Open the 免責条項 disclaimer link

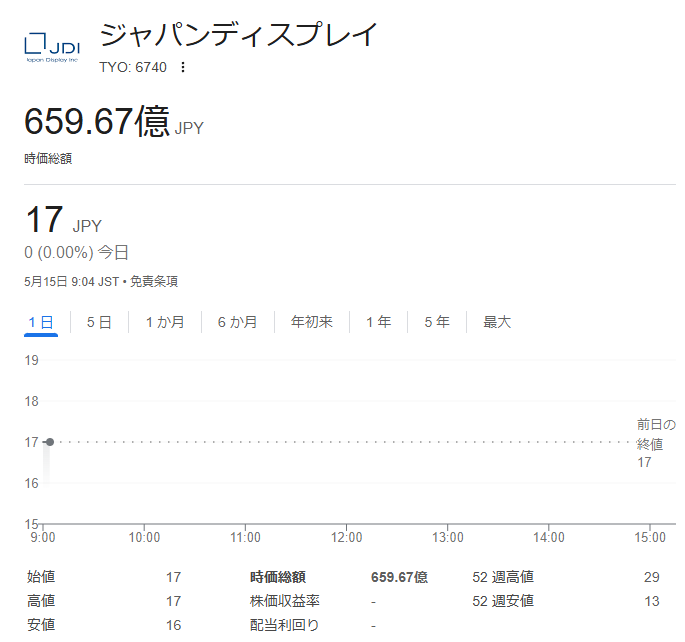[x=154, y=282]
